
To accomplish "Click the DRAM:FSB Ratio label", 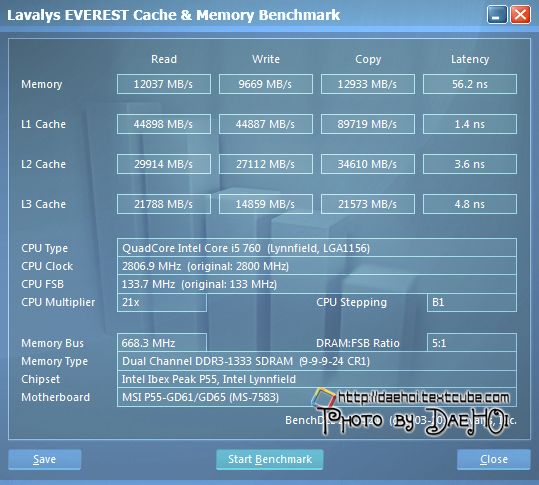I will coord(358,343).
